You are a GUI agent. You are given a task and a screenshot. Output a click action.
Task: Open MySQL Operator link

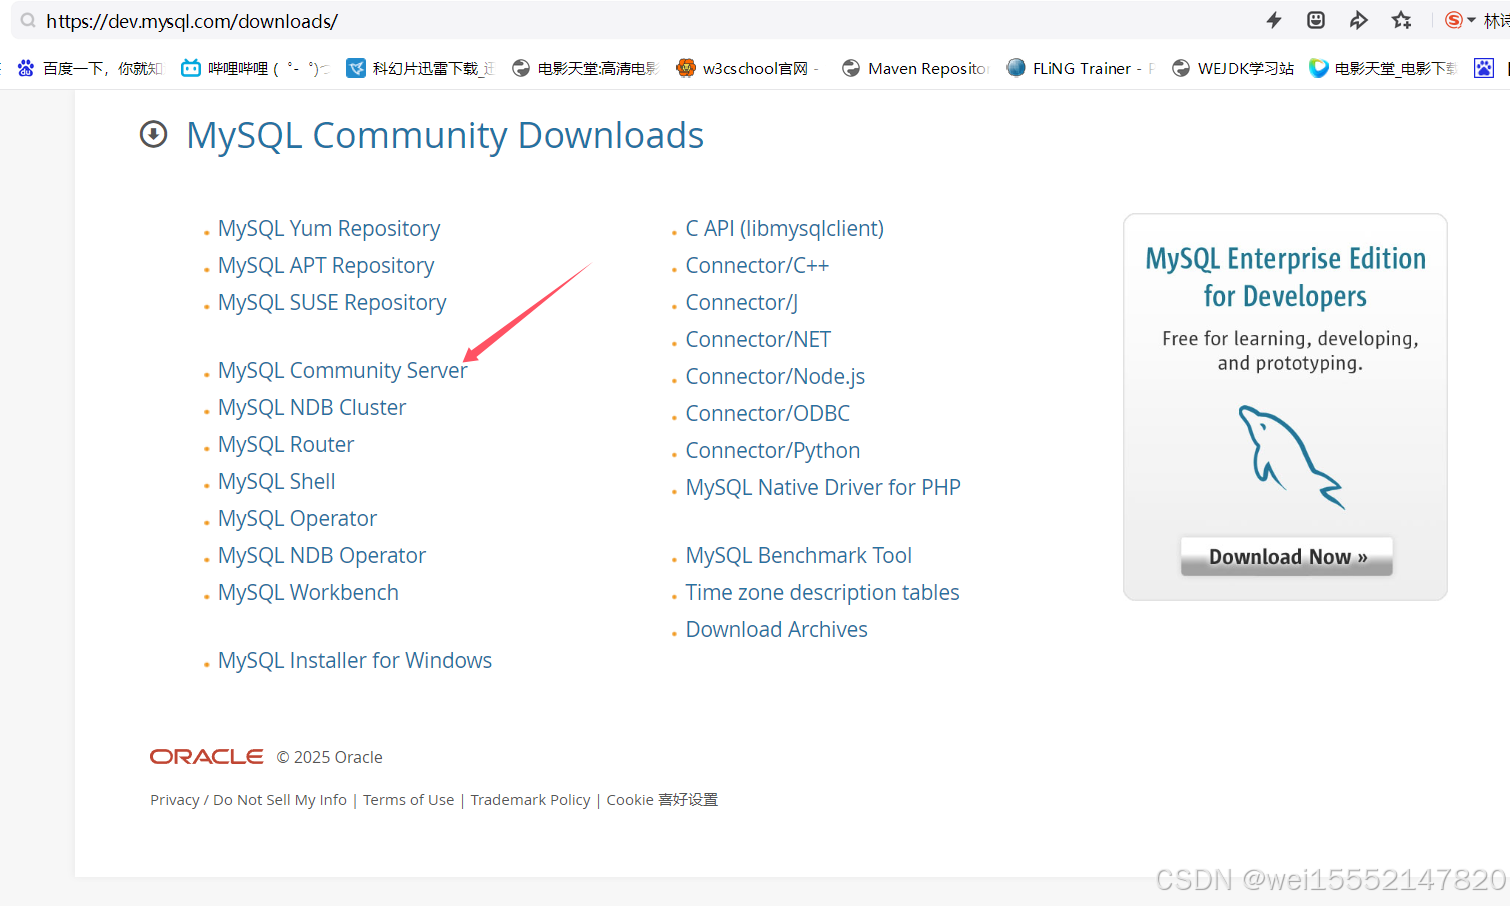point(298,518)
